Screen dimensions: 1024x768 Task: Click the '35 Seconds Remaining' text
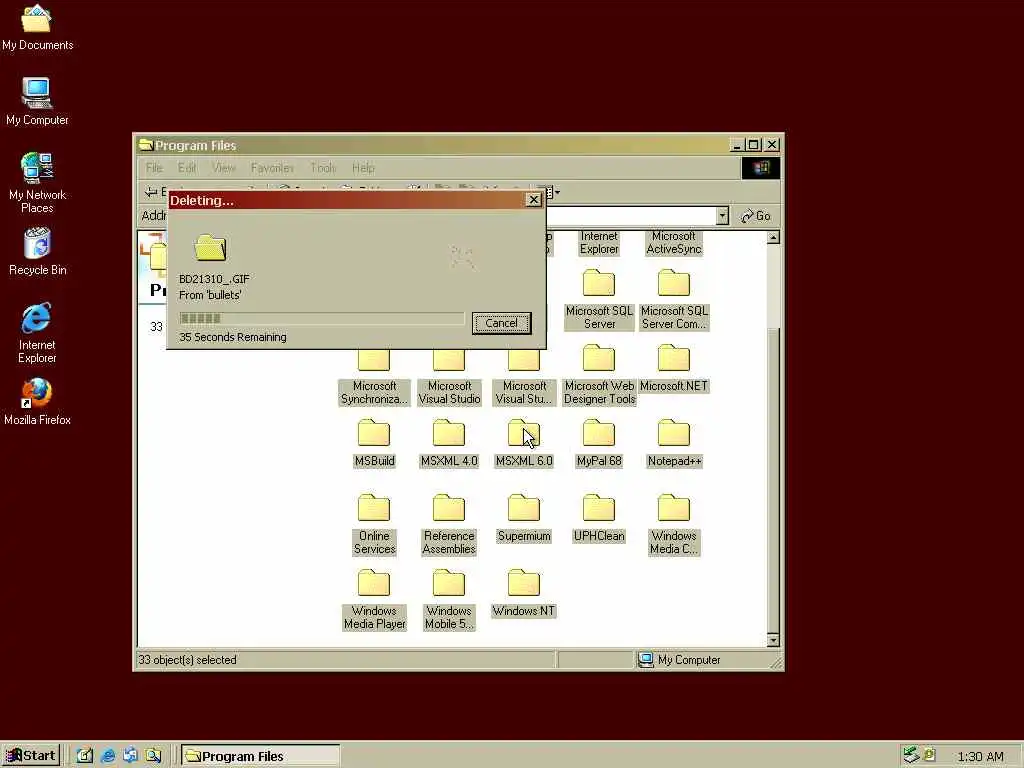point(232,337)
